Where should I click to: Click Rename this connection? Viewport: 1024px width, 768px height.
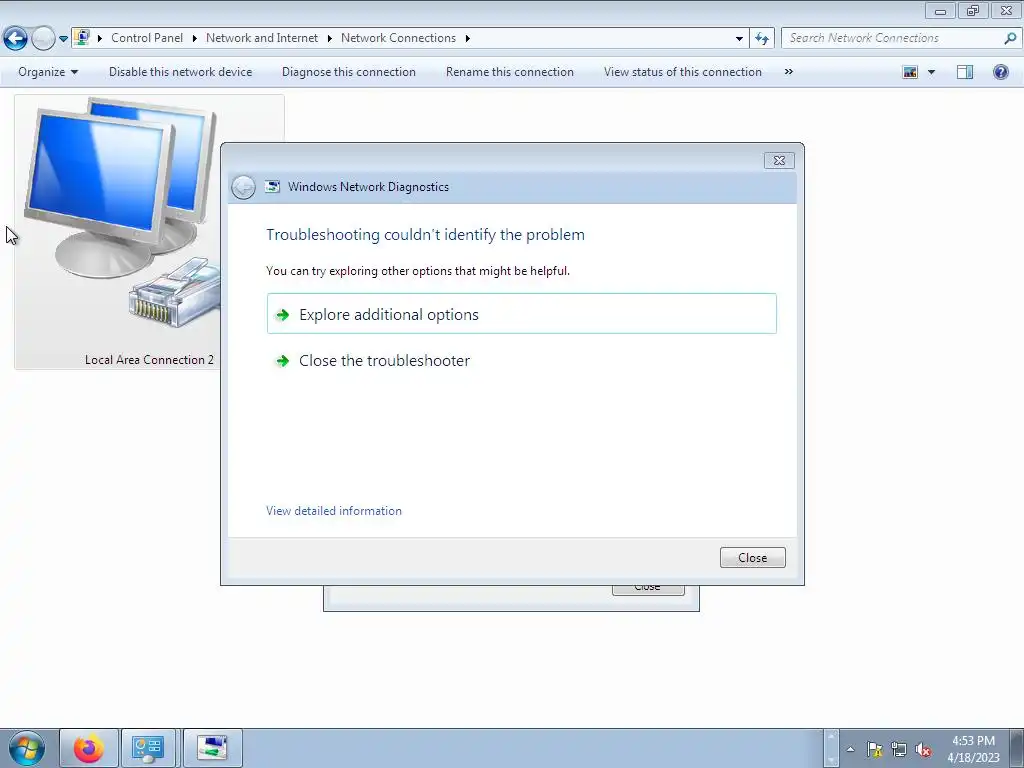[x=509, y=72]
